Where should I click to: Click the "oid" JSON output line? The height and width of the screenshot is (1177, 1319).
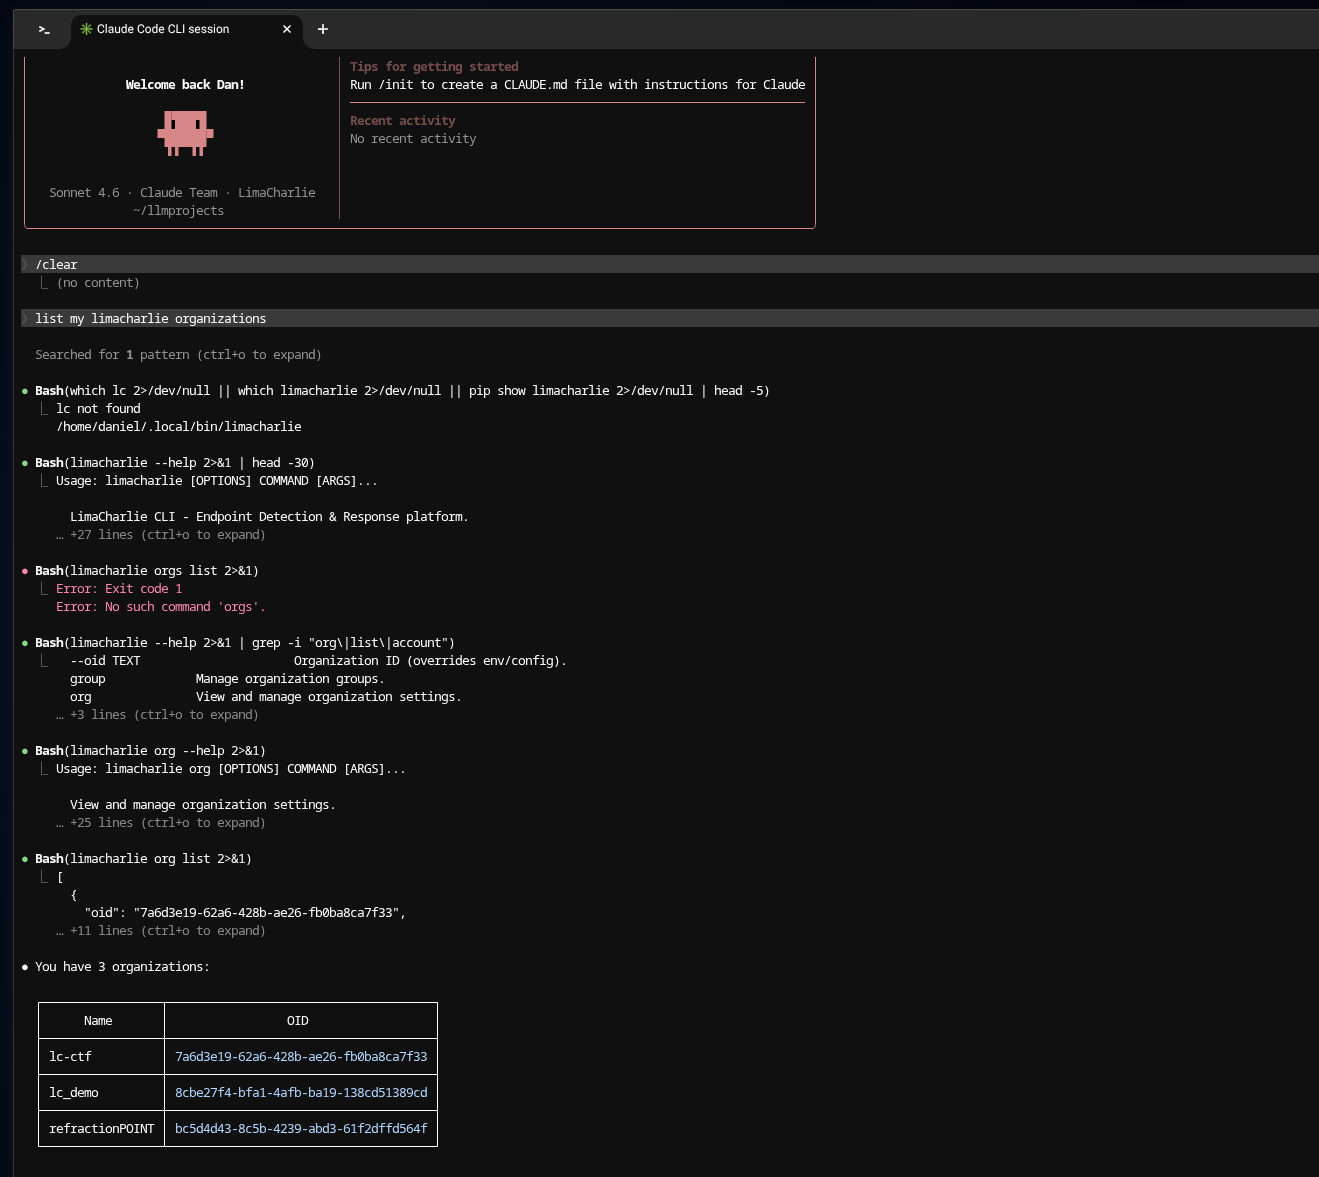(245, 913)
